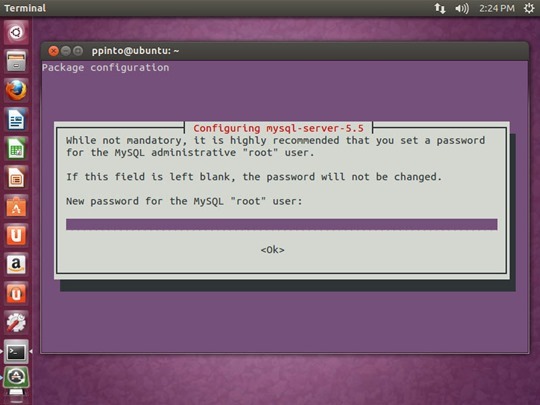The width and height of the screenshot is (540, 405).
Task: Focus the MySQL root password field
Action: pyautogui.click(x=281, y=224)
